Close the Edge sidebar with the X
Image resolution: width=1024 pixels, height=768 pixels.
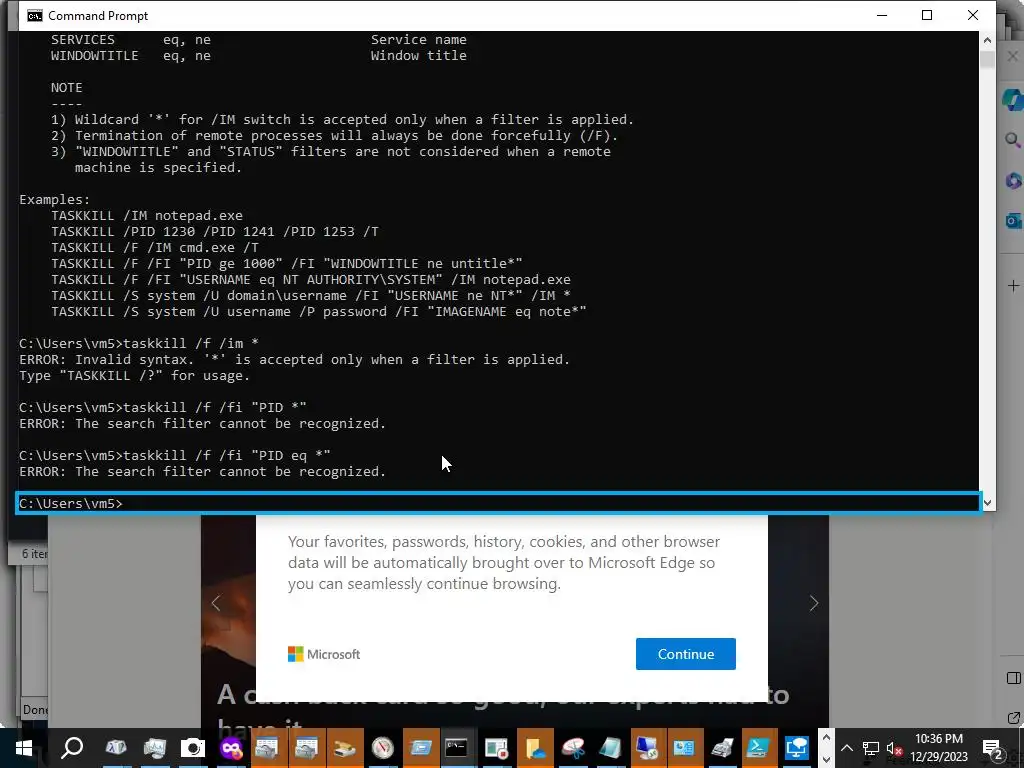coord(1013,56)
